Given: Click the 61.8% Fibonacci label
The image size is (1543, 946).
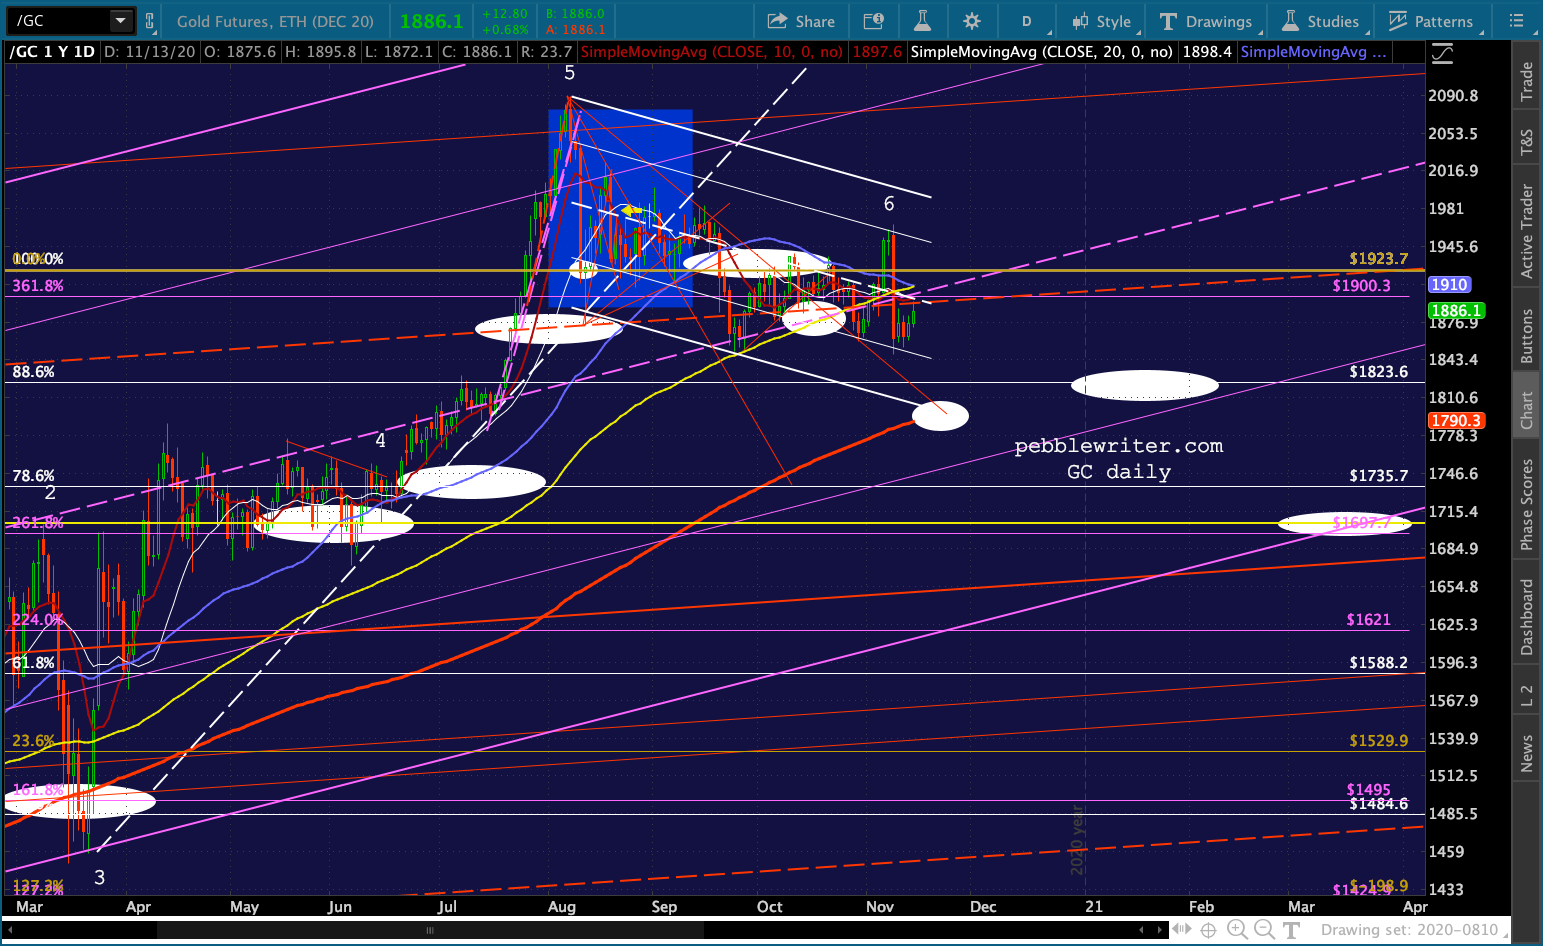Looking at the screenshot, I should click(x=33, y=663).
